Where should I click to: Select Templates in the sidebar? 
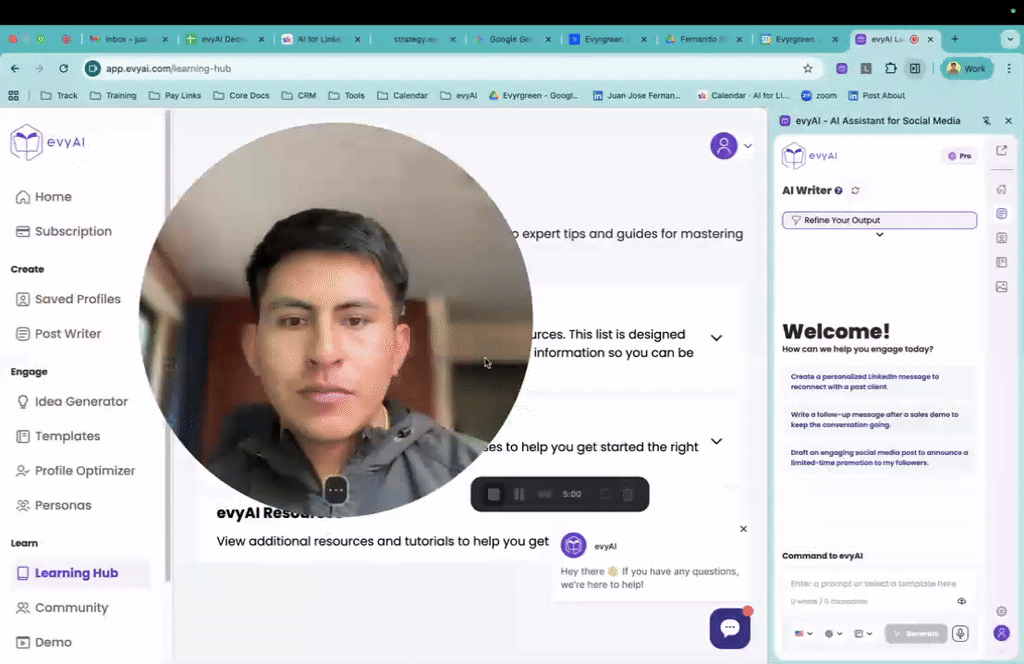tap(58, 436)
